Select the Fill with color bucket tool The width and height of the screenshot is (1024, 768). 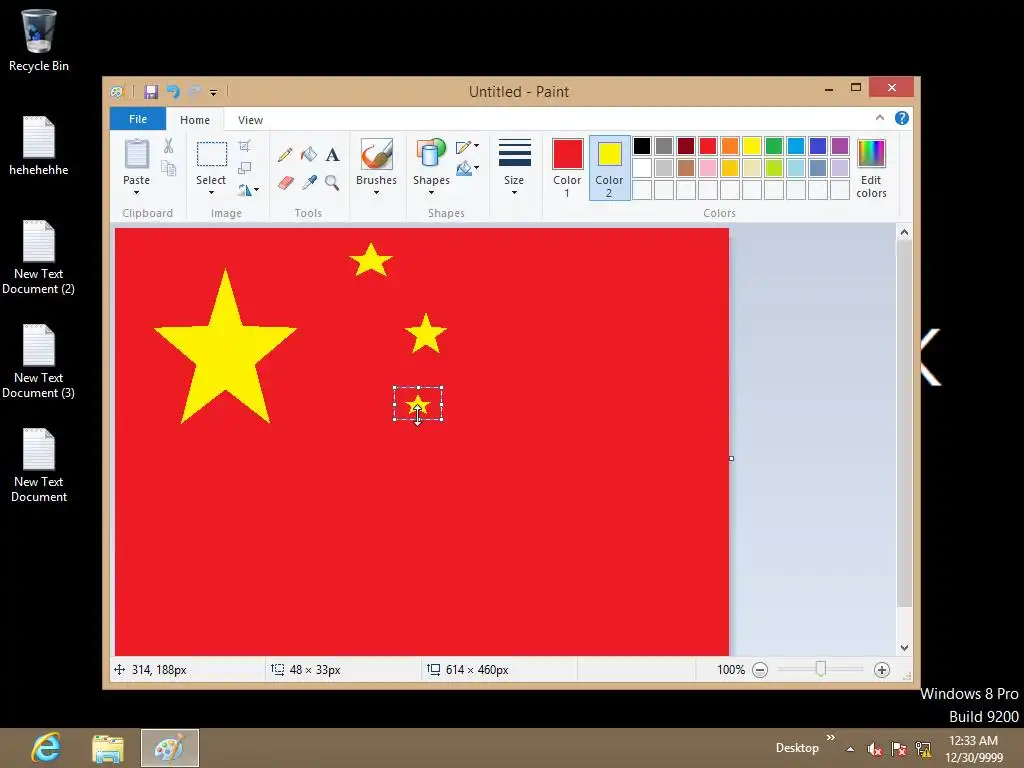point(309,155)
